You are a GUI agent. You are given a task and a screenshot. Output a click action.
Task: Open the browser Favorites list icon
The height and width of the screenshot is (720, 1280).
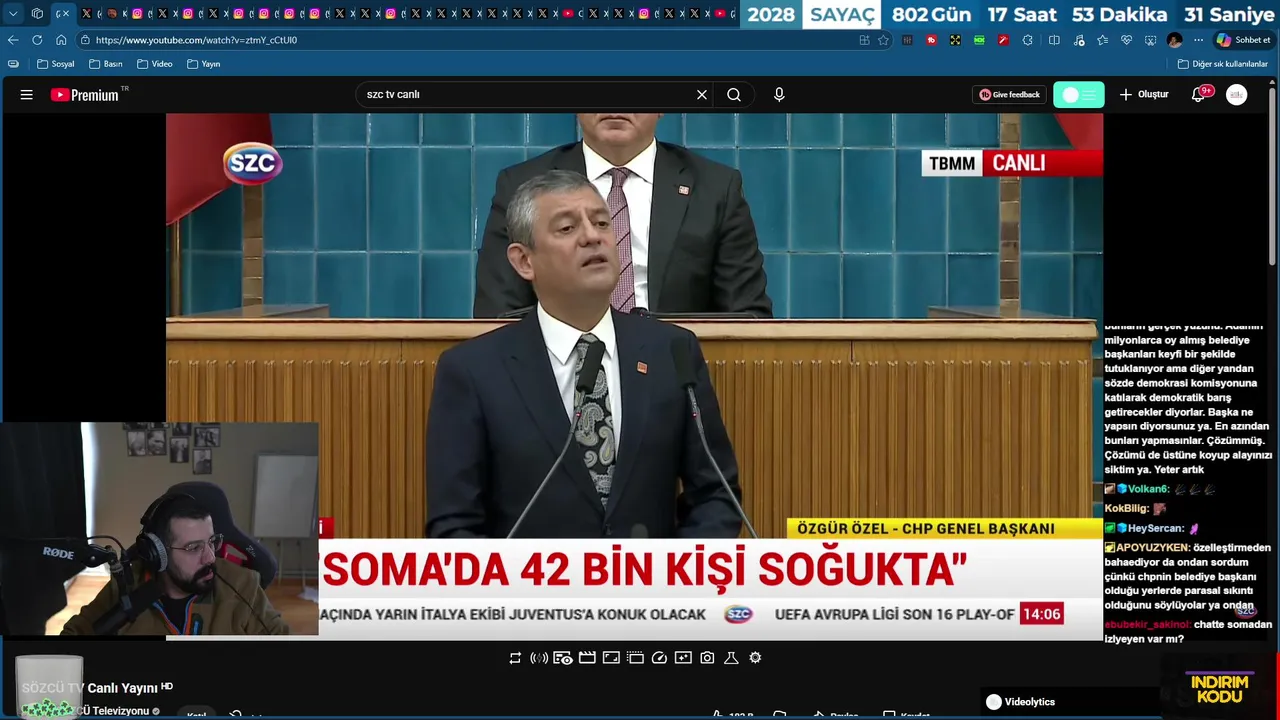pyautogui.click(x=1102, y=40)
